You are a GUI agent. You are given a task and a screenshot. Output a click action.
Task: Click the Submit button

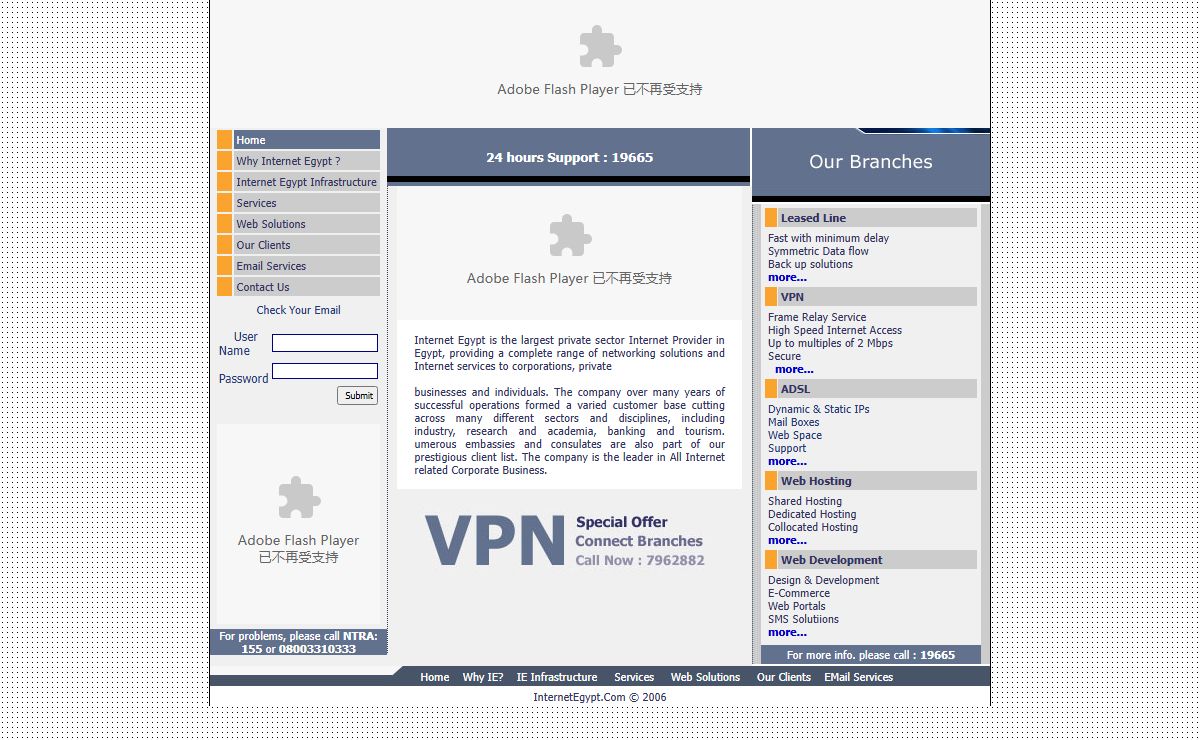click(x=358, y=395)
